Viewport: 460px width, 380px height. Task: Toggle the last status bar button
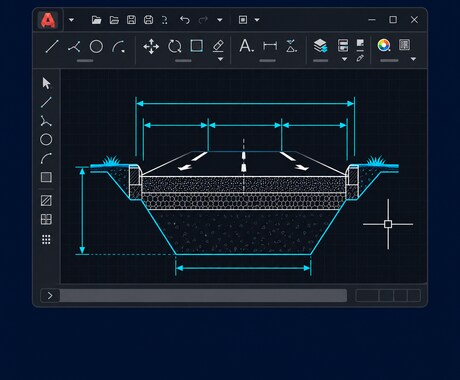coord(414,296)
